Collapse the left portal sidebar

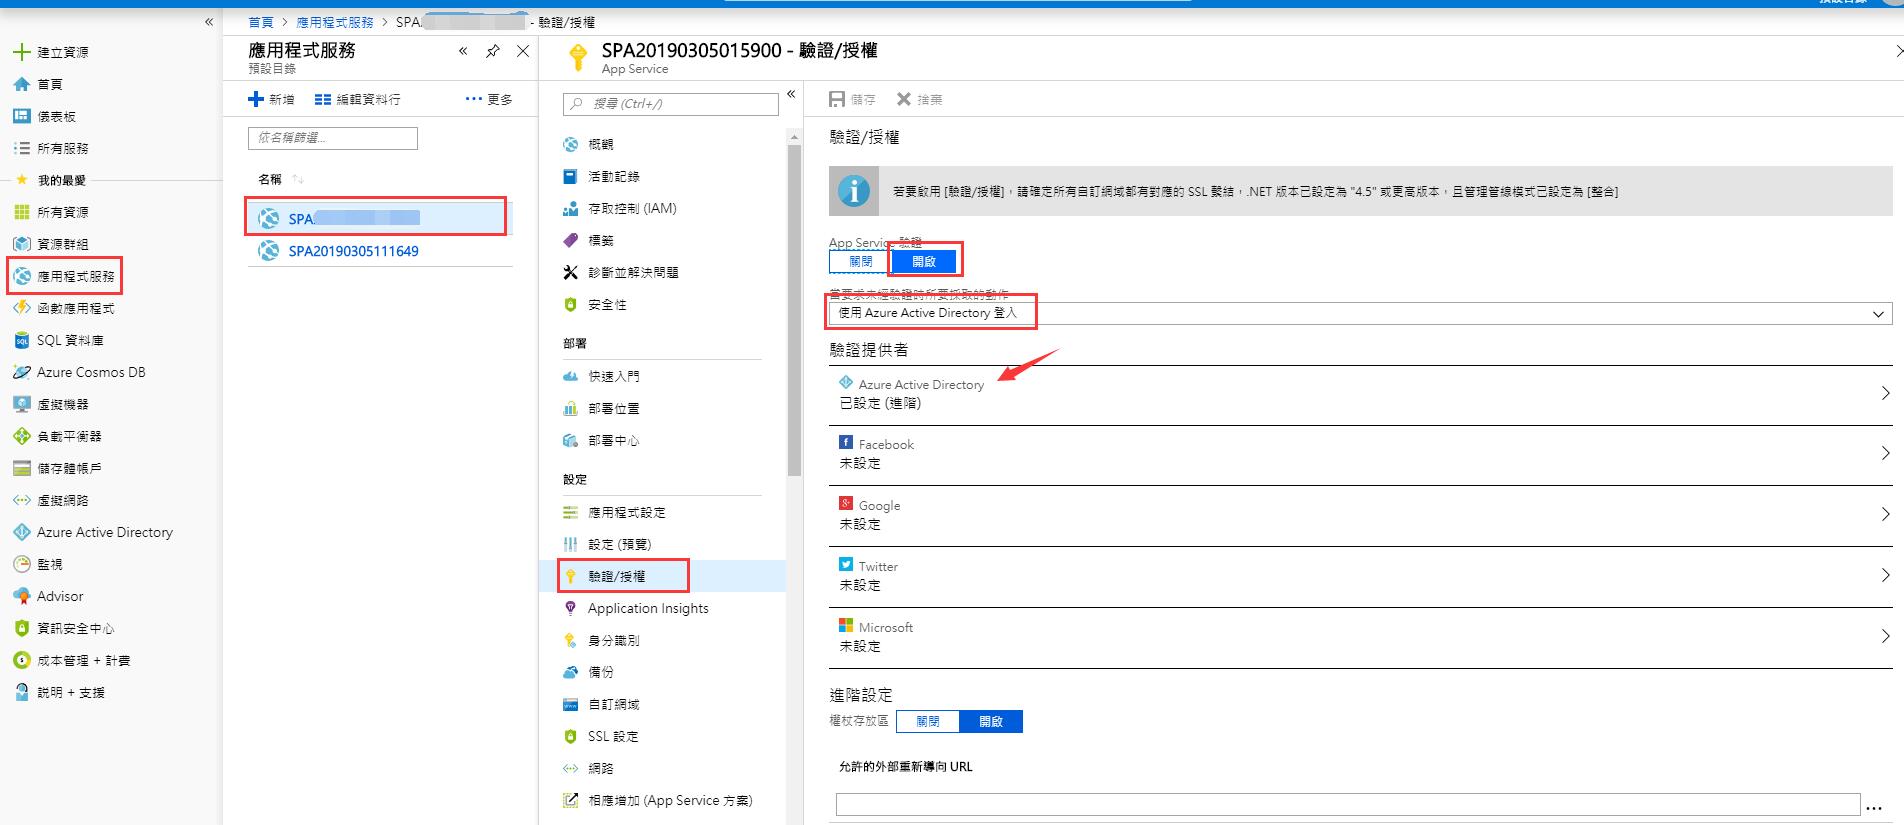pyautogui.click(x=209, y=21)
